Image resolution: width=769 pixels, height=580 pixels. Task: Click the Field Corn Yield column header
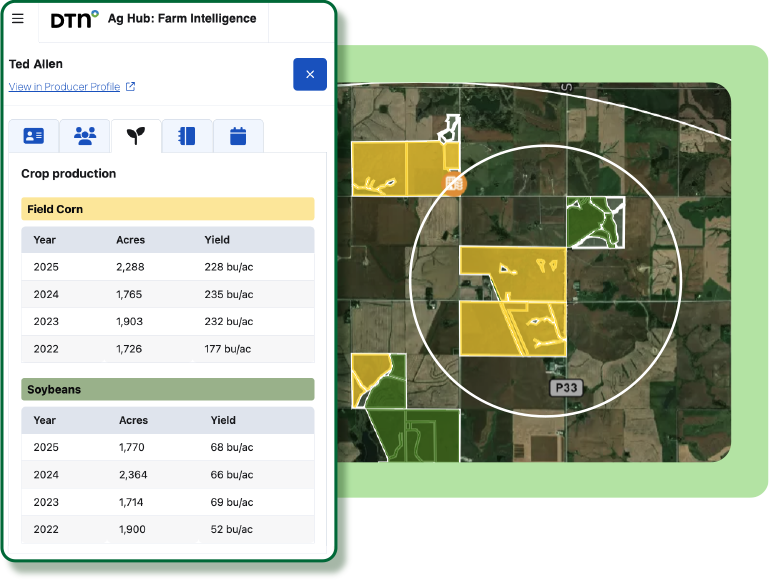217,240
